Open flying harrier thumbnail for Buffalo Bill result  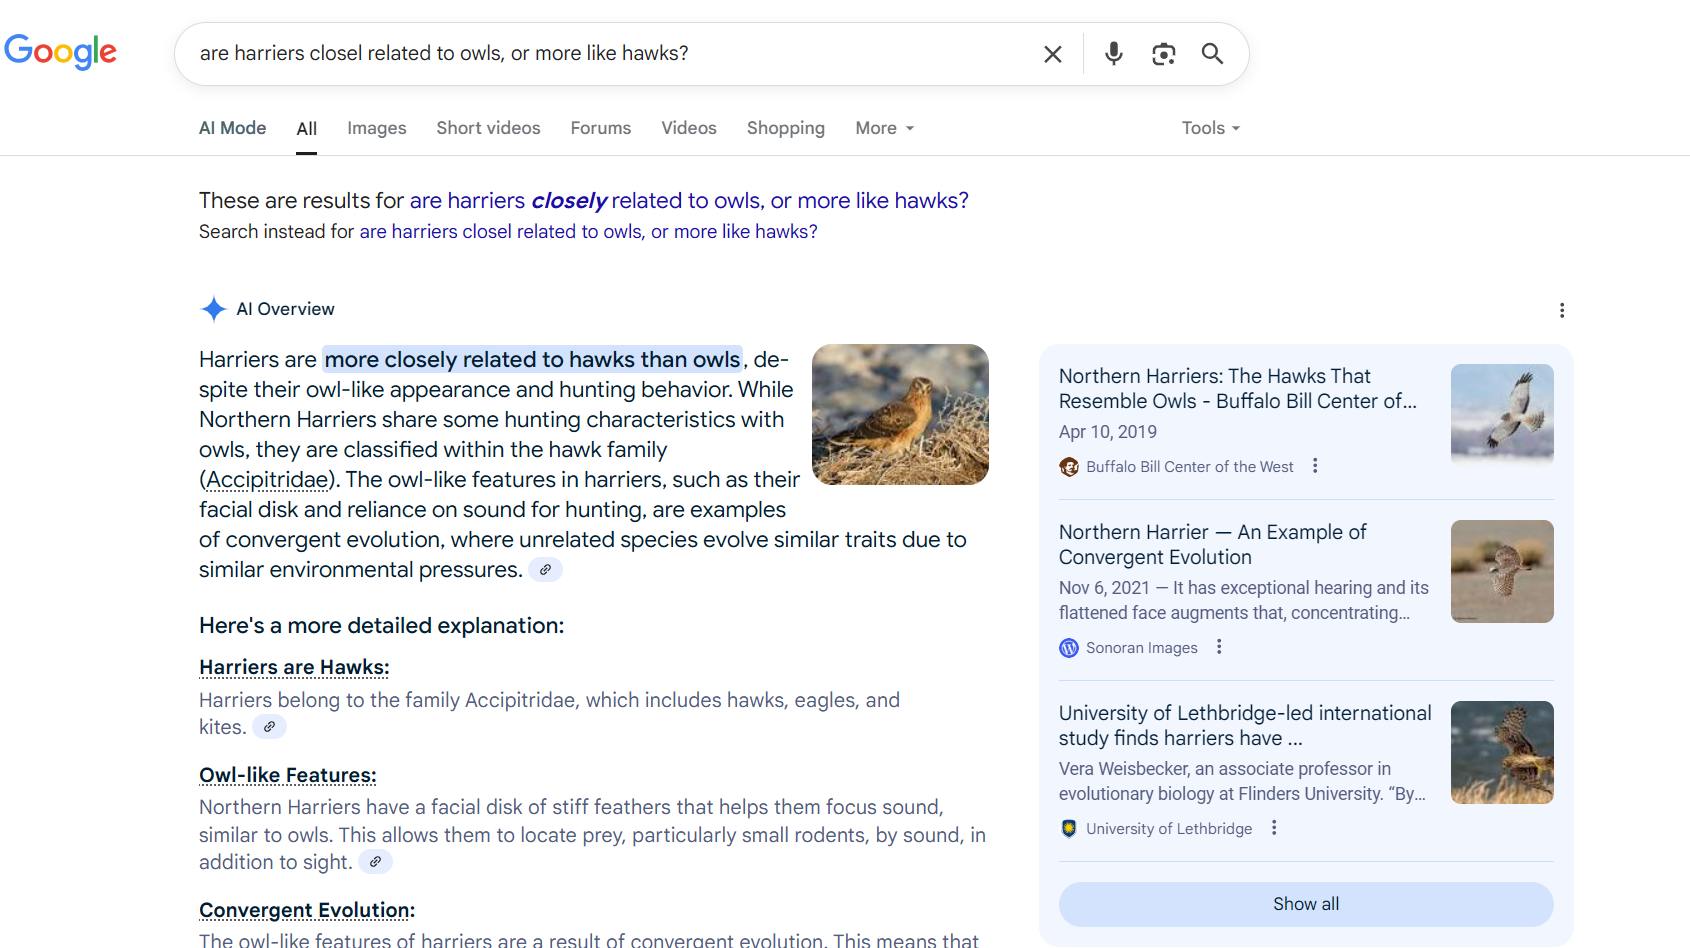click(1502, 415)
